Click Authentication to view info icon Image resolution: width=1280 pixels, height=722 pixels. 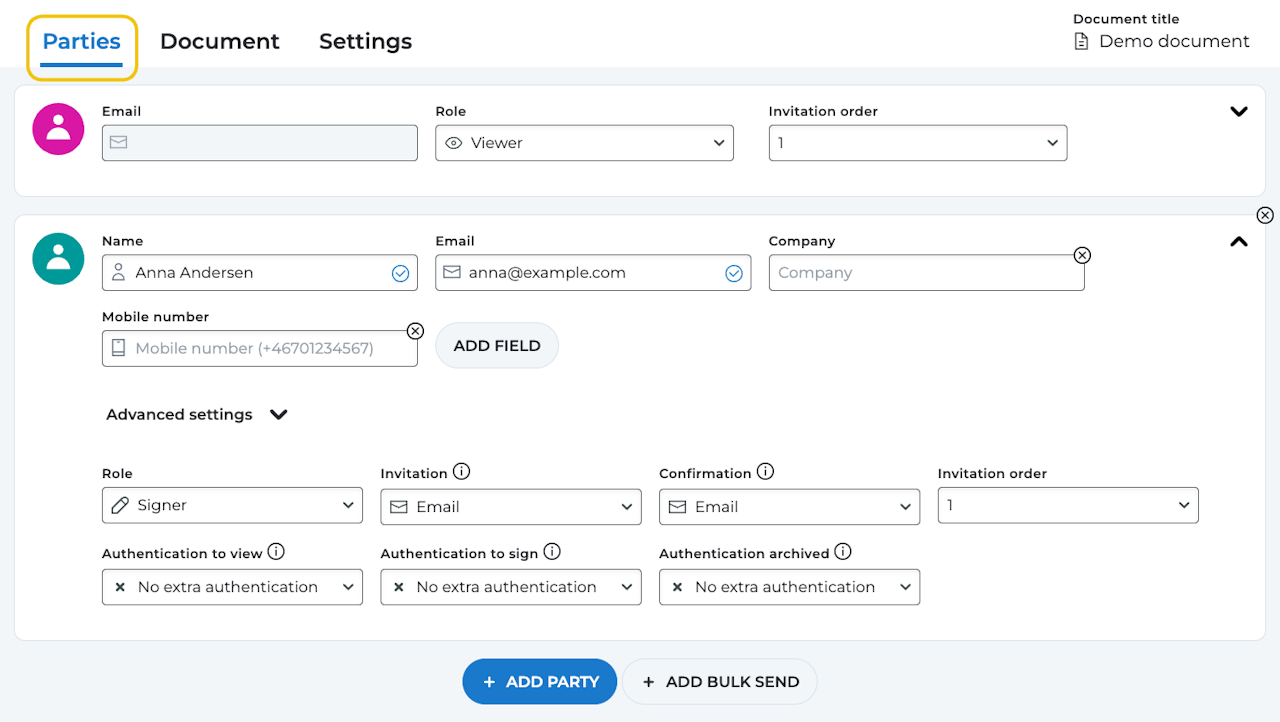[x=276, y=552]
